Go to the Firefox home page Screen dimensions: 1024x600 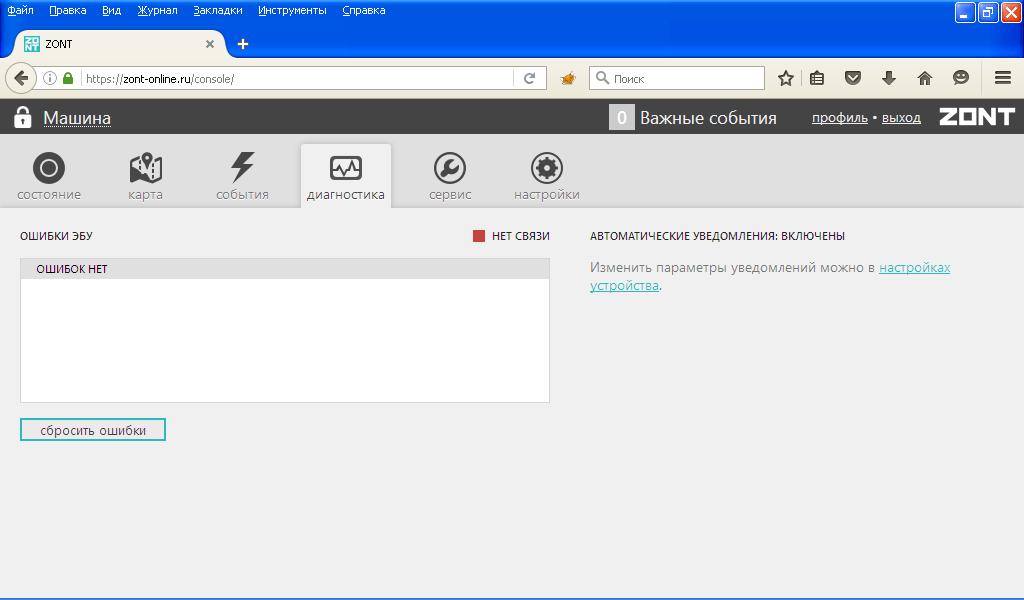coord(924,78)
